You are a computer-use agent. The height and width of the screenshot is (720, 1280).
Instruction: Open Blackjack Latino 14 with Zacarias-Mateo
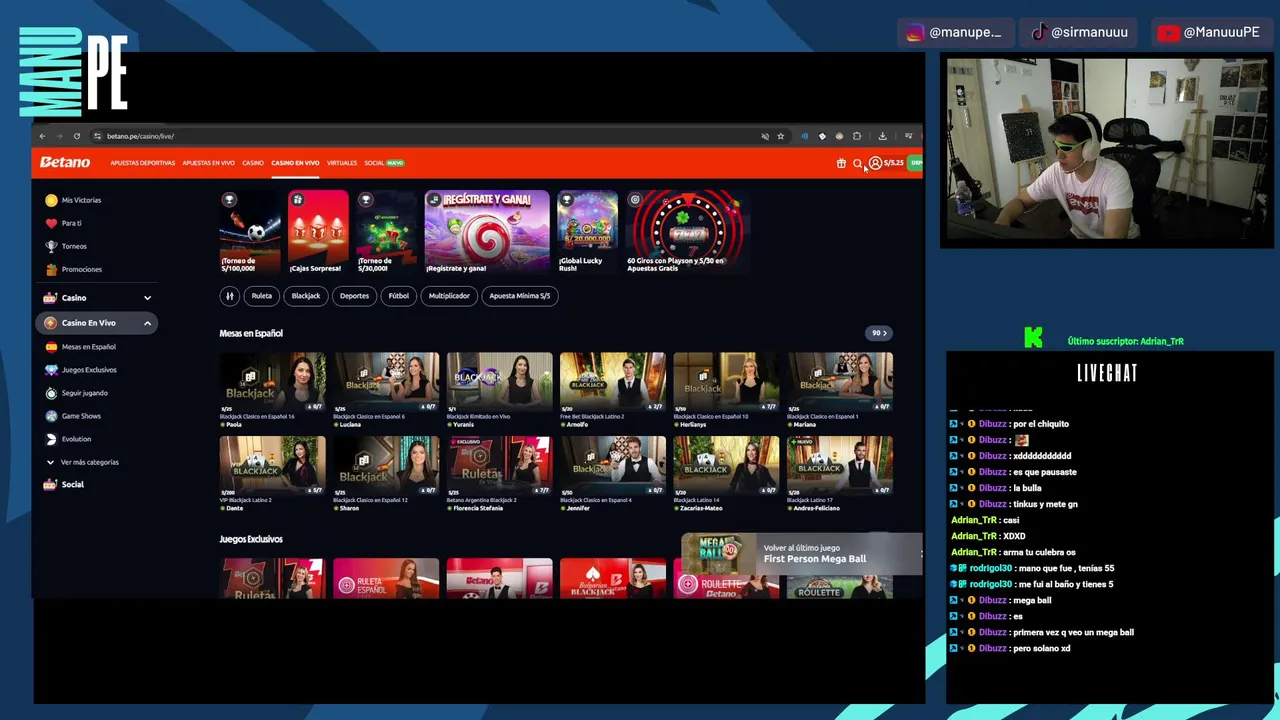pyautogui.click(x=726, y=474)
